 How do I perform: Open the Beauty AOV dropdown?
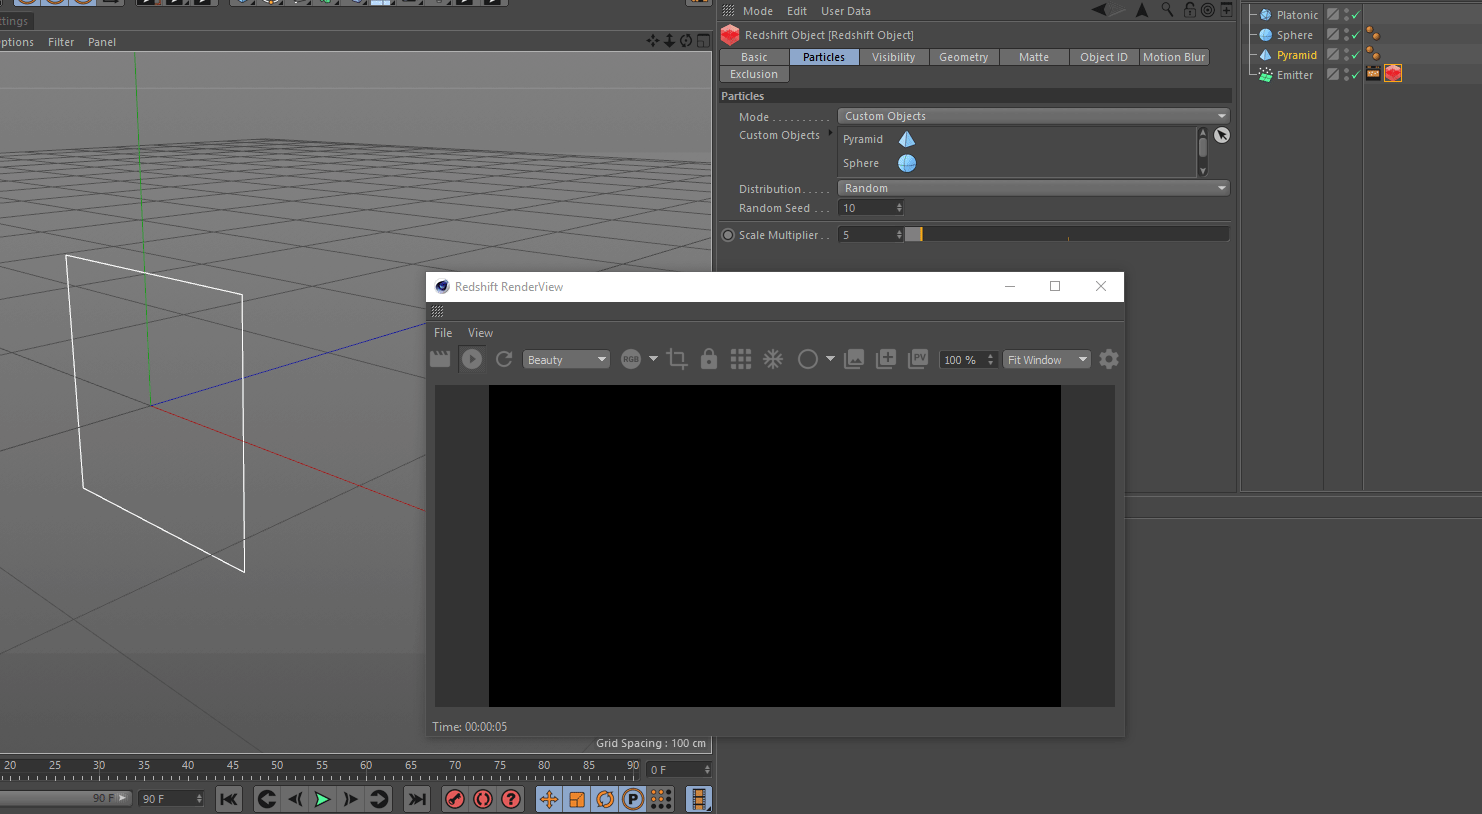566,360
